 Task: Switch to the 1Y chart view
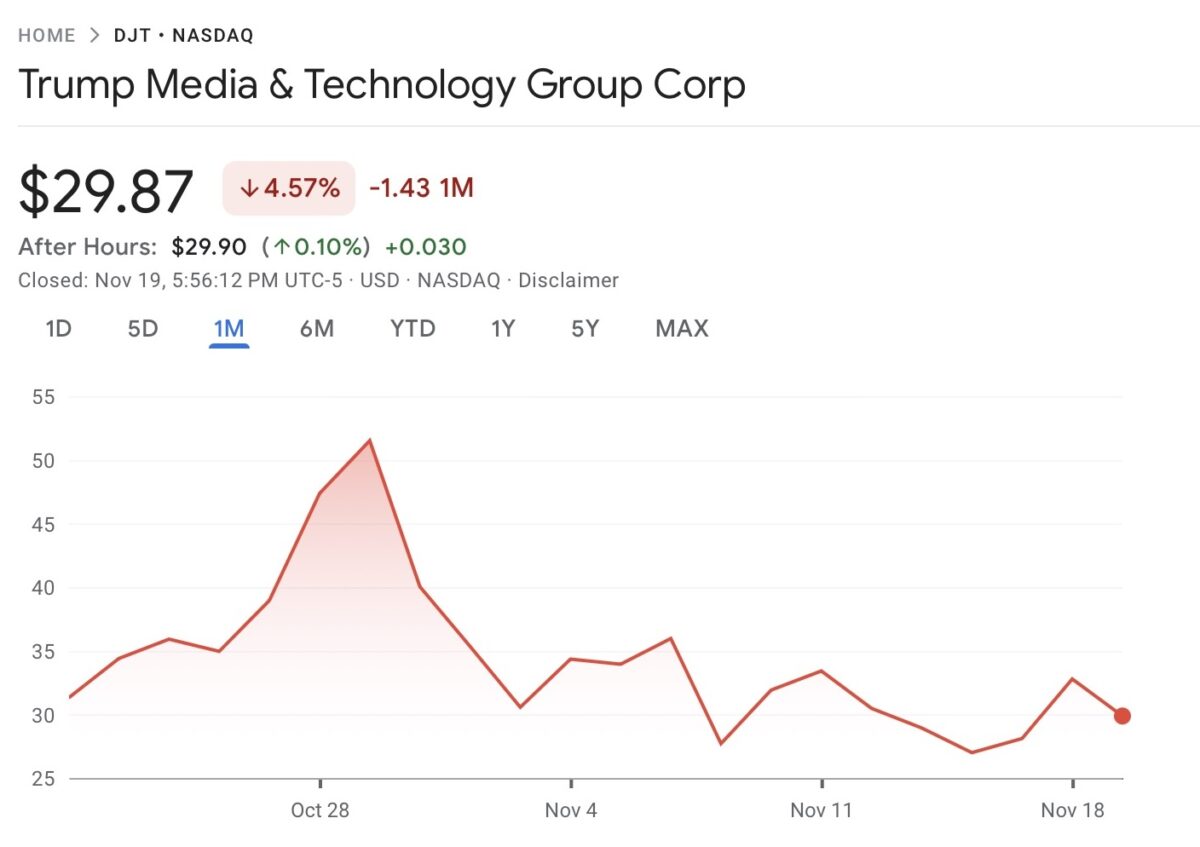(503, 328)
